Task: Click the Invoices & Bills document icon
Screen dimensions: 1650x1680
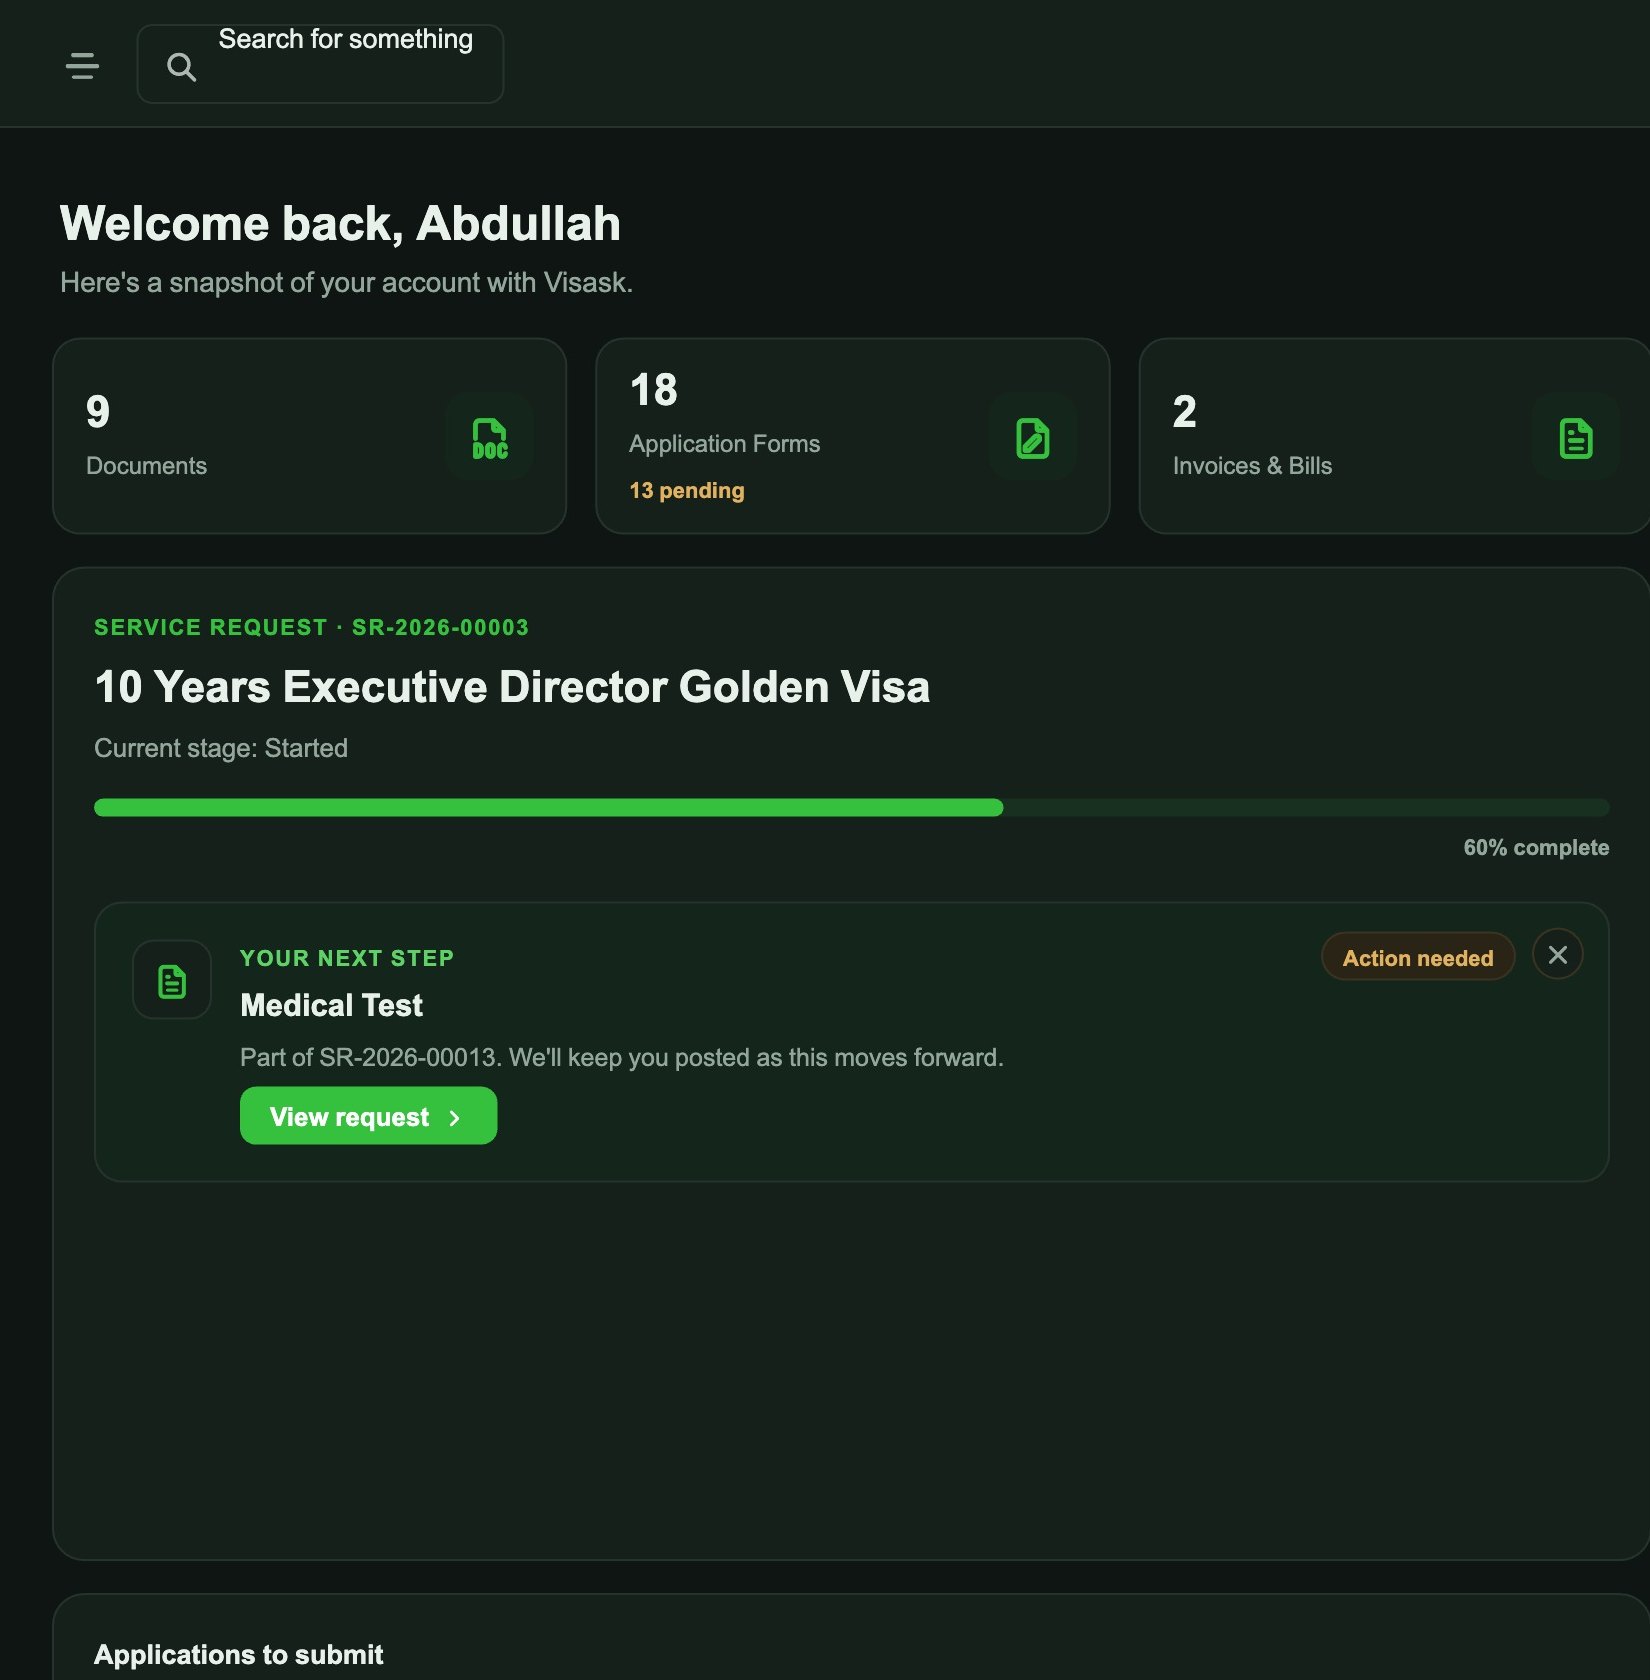Action: (x=1575, y=437)
